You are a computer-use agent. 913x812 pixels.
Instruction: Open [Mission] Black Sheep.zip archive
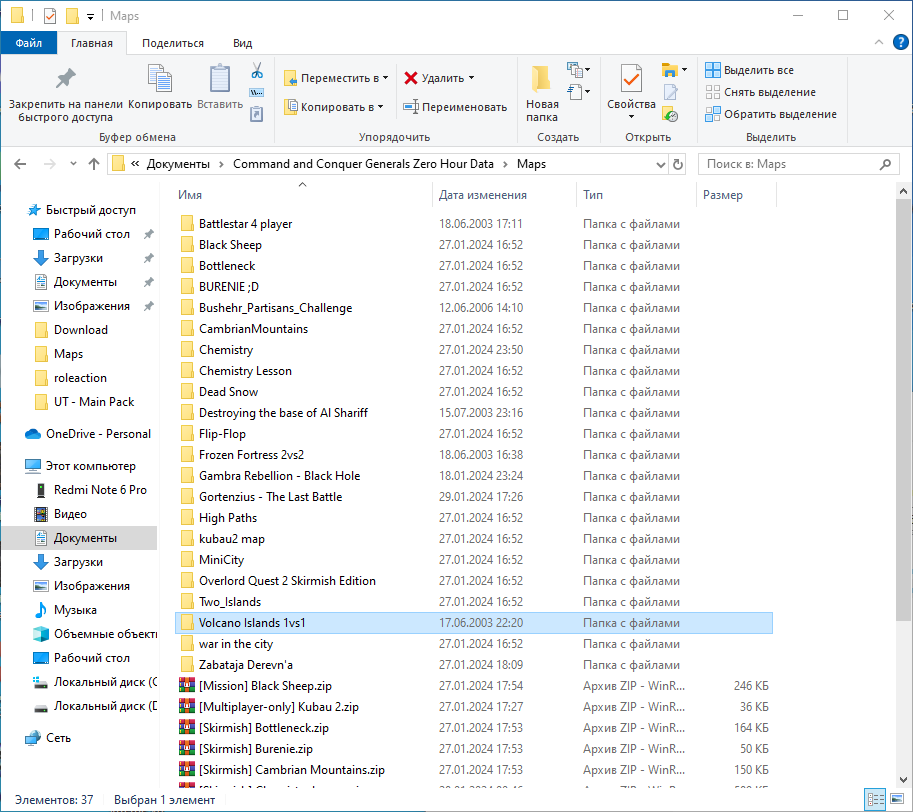click(x=265, y=686)
